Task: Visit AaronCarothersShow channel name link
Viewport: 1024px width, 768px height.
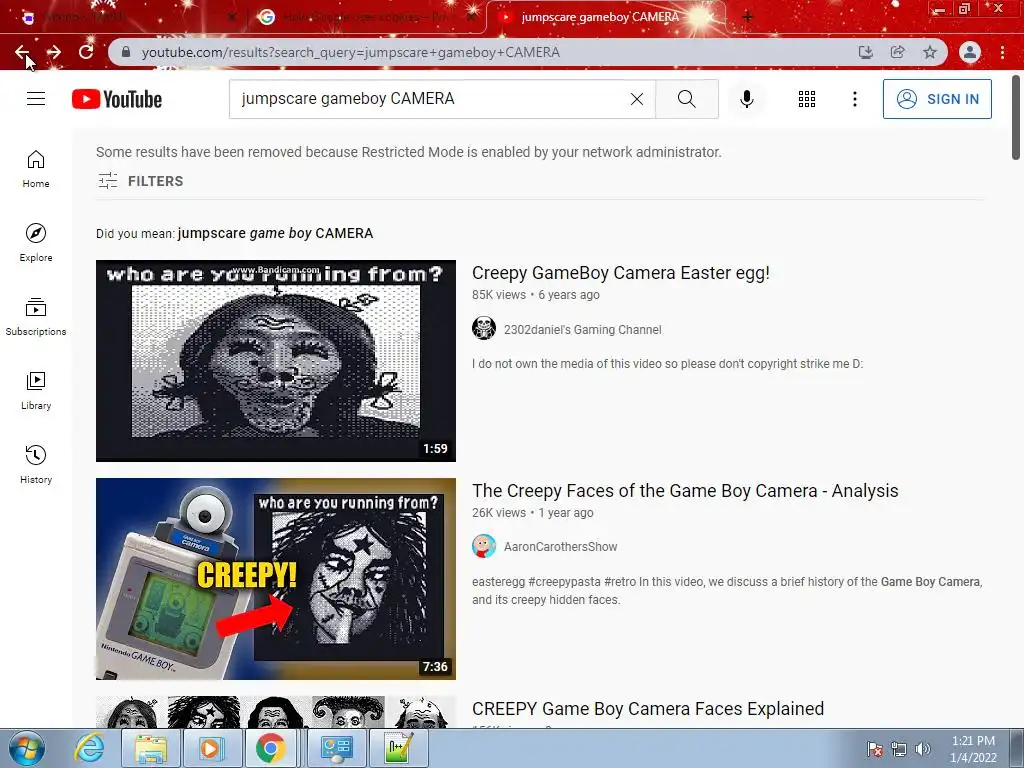Action: click(560, 547)
